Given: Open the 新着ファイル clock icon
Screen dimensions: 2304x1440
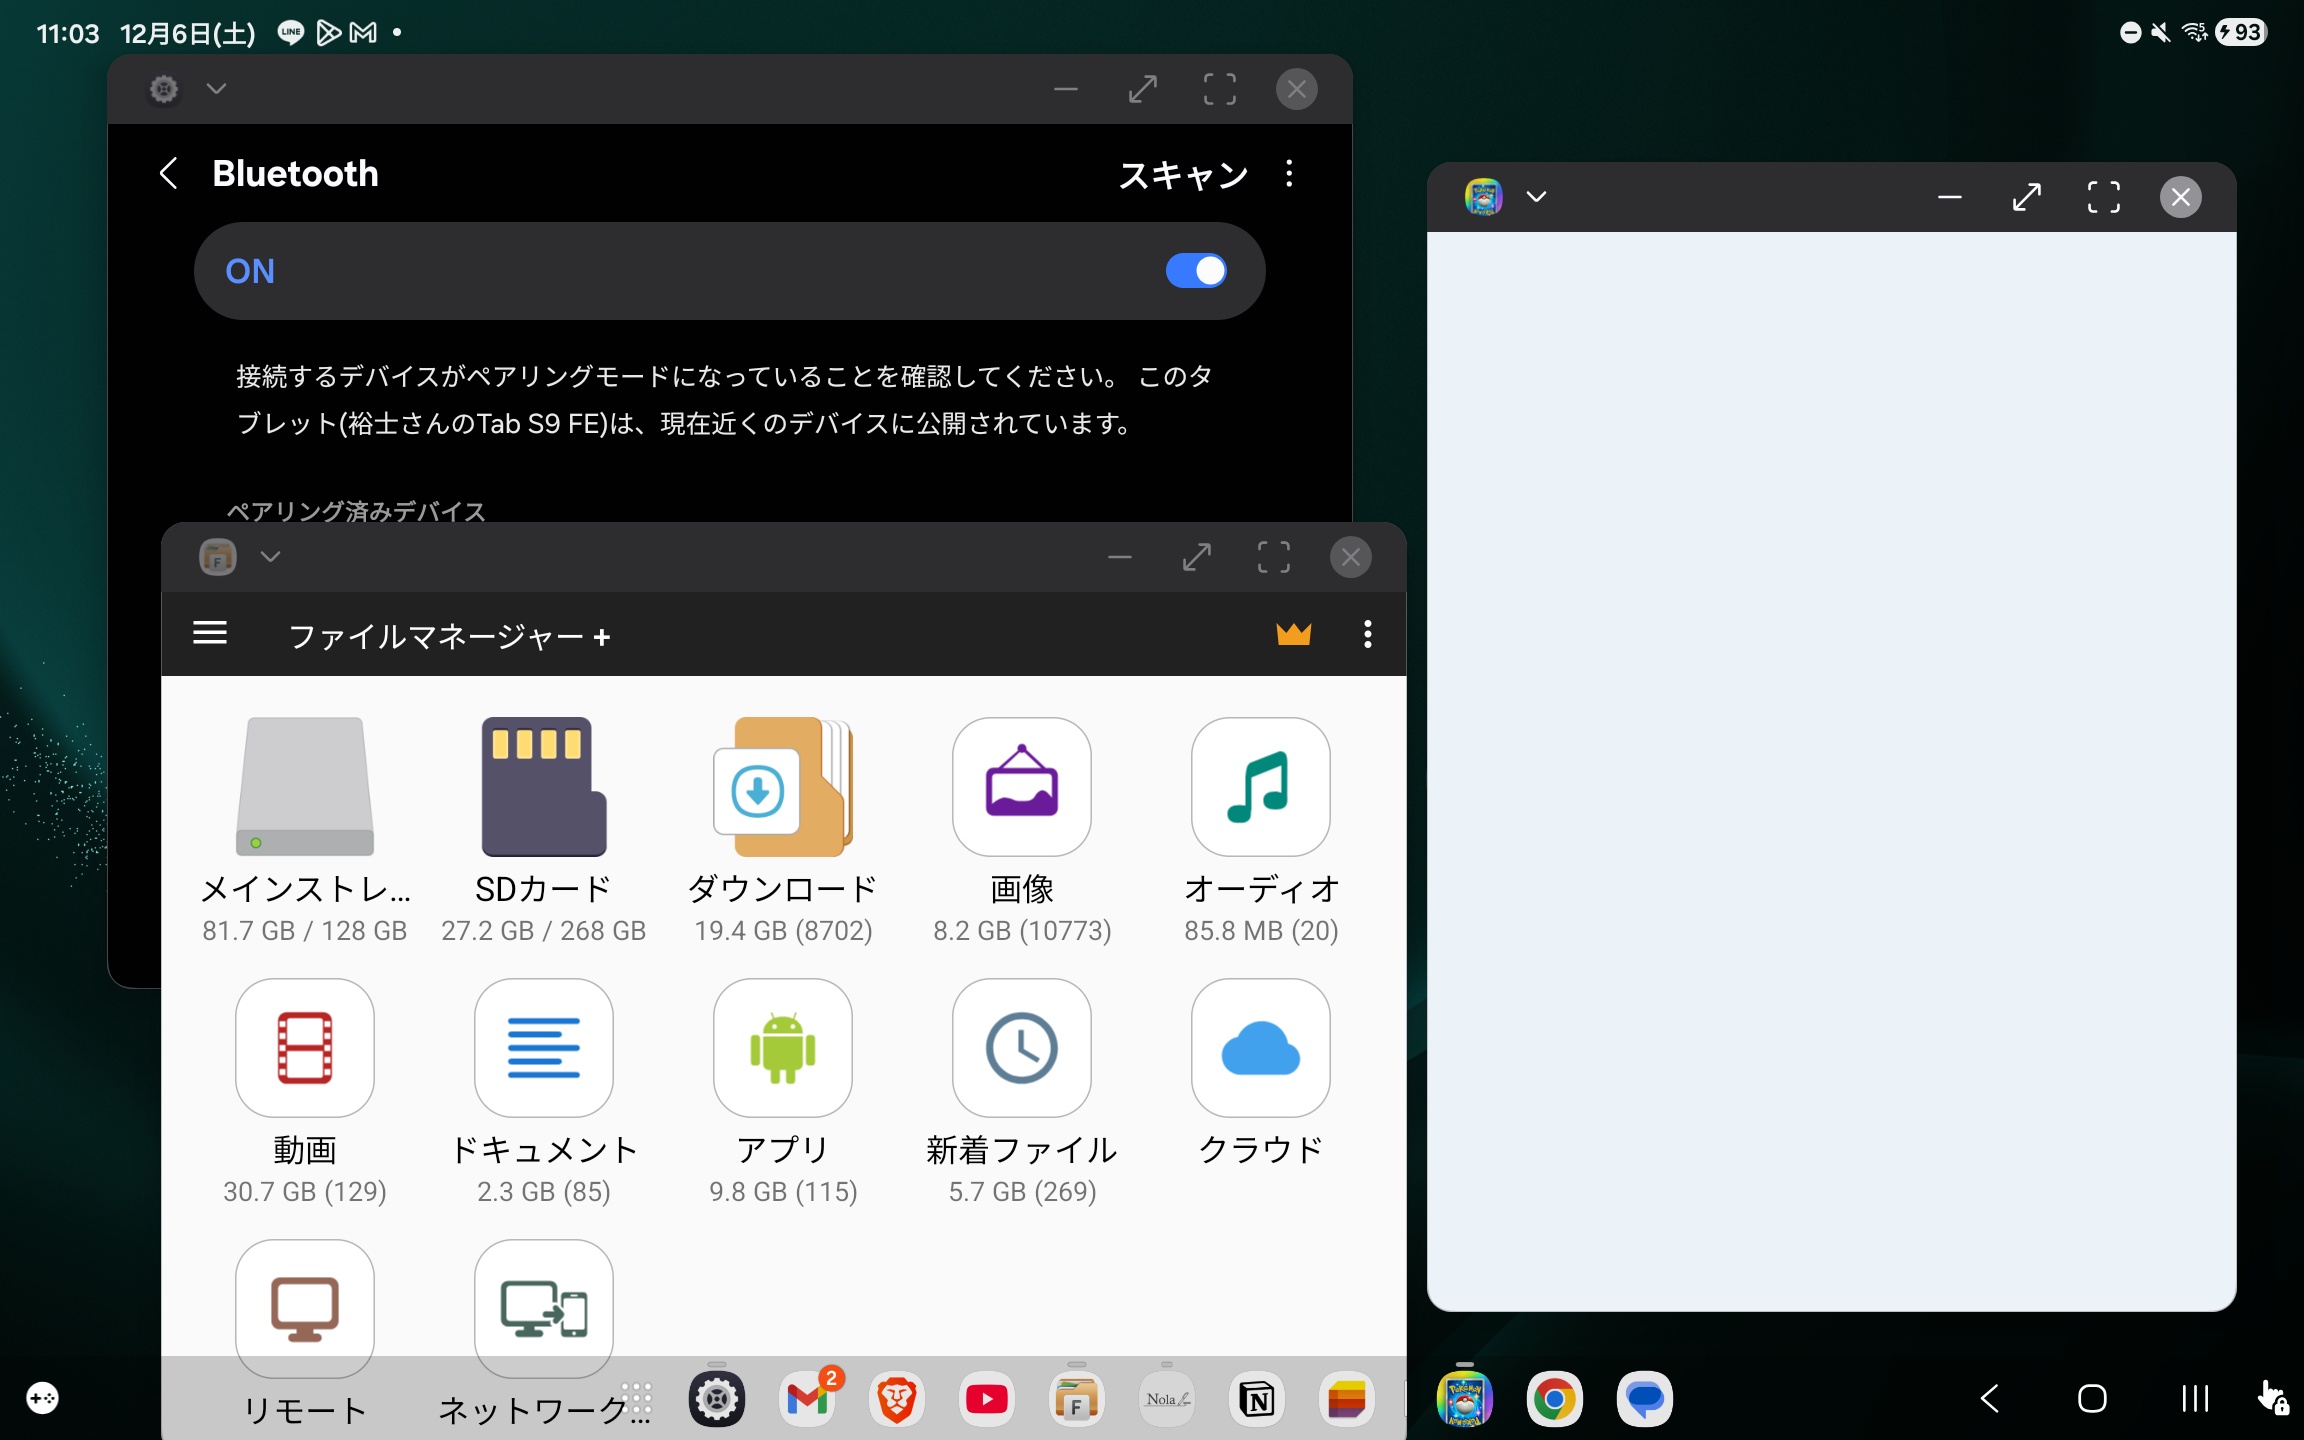Looking at the screenshot, I should click(x=1021, y=1048).
